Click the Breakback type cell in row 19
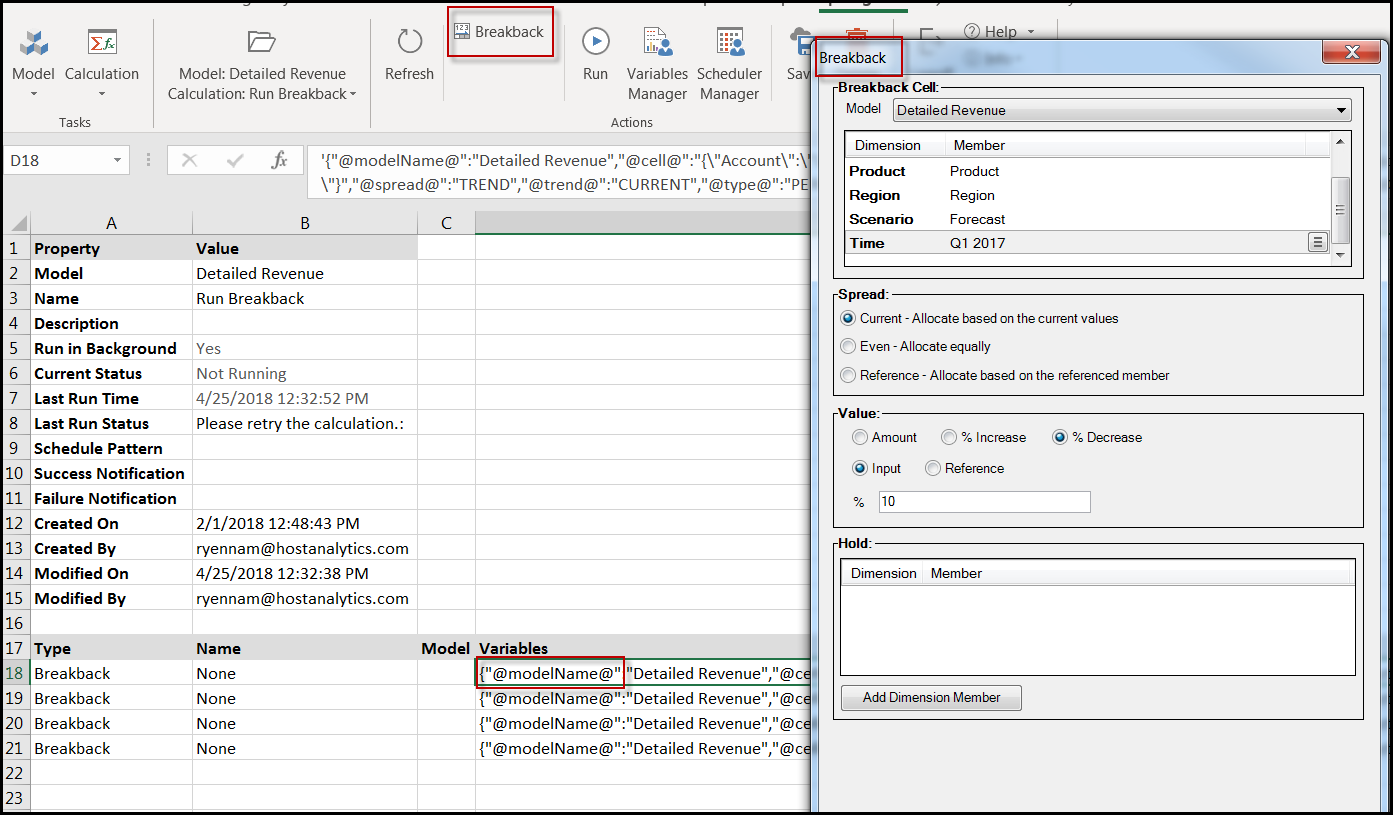Screen dimensions: 1393x815 click(x=111, y=698)
